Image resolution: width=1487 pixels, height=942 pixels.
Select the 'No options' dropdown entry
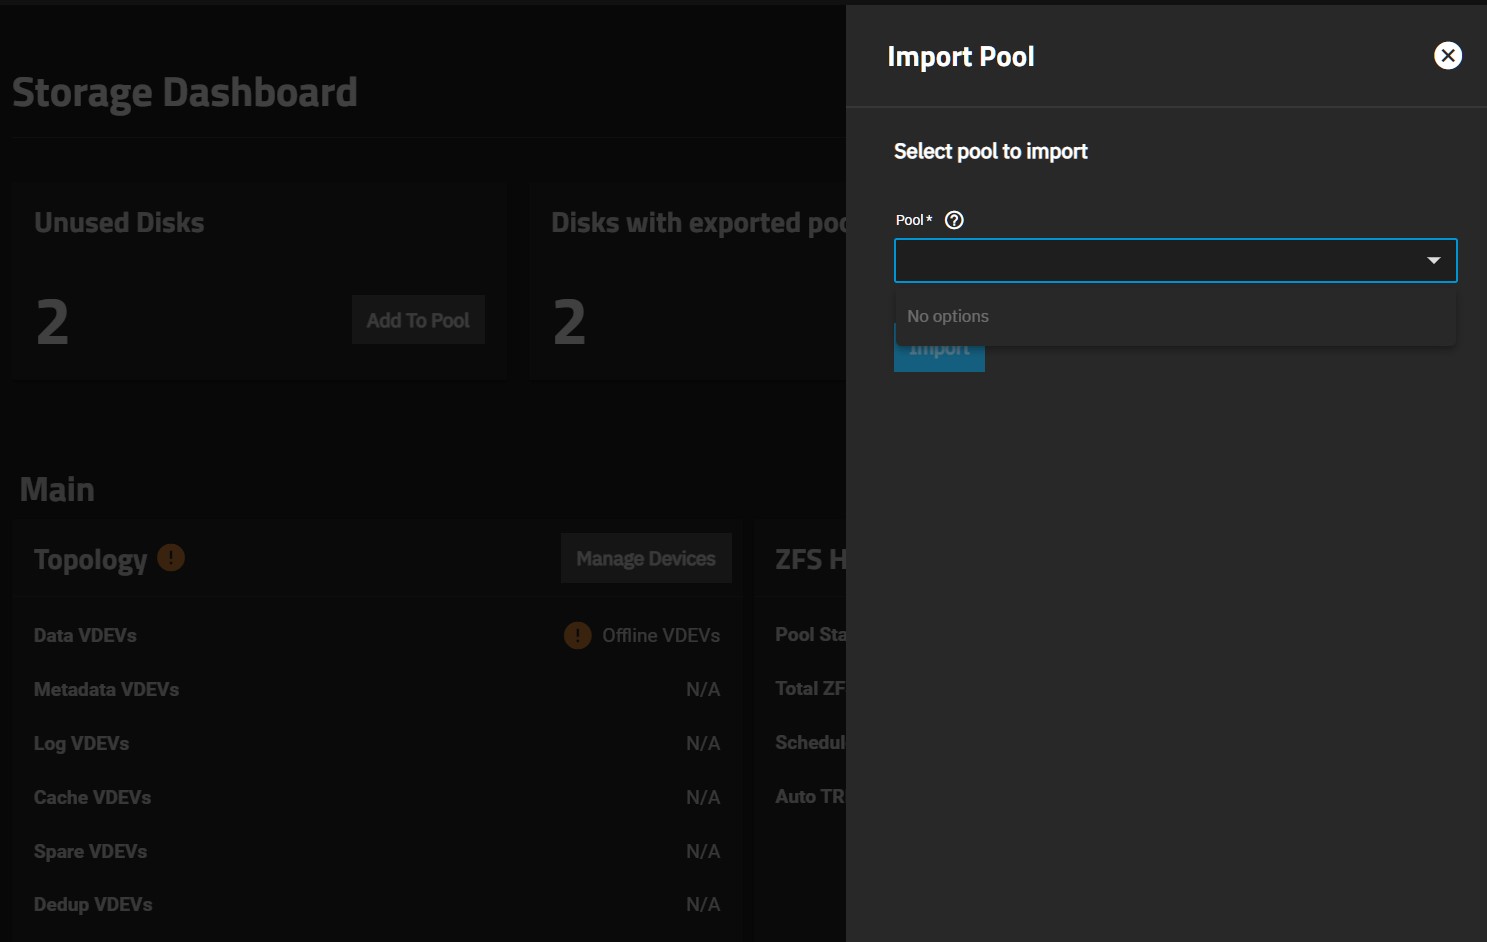(x=948, y=316)
